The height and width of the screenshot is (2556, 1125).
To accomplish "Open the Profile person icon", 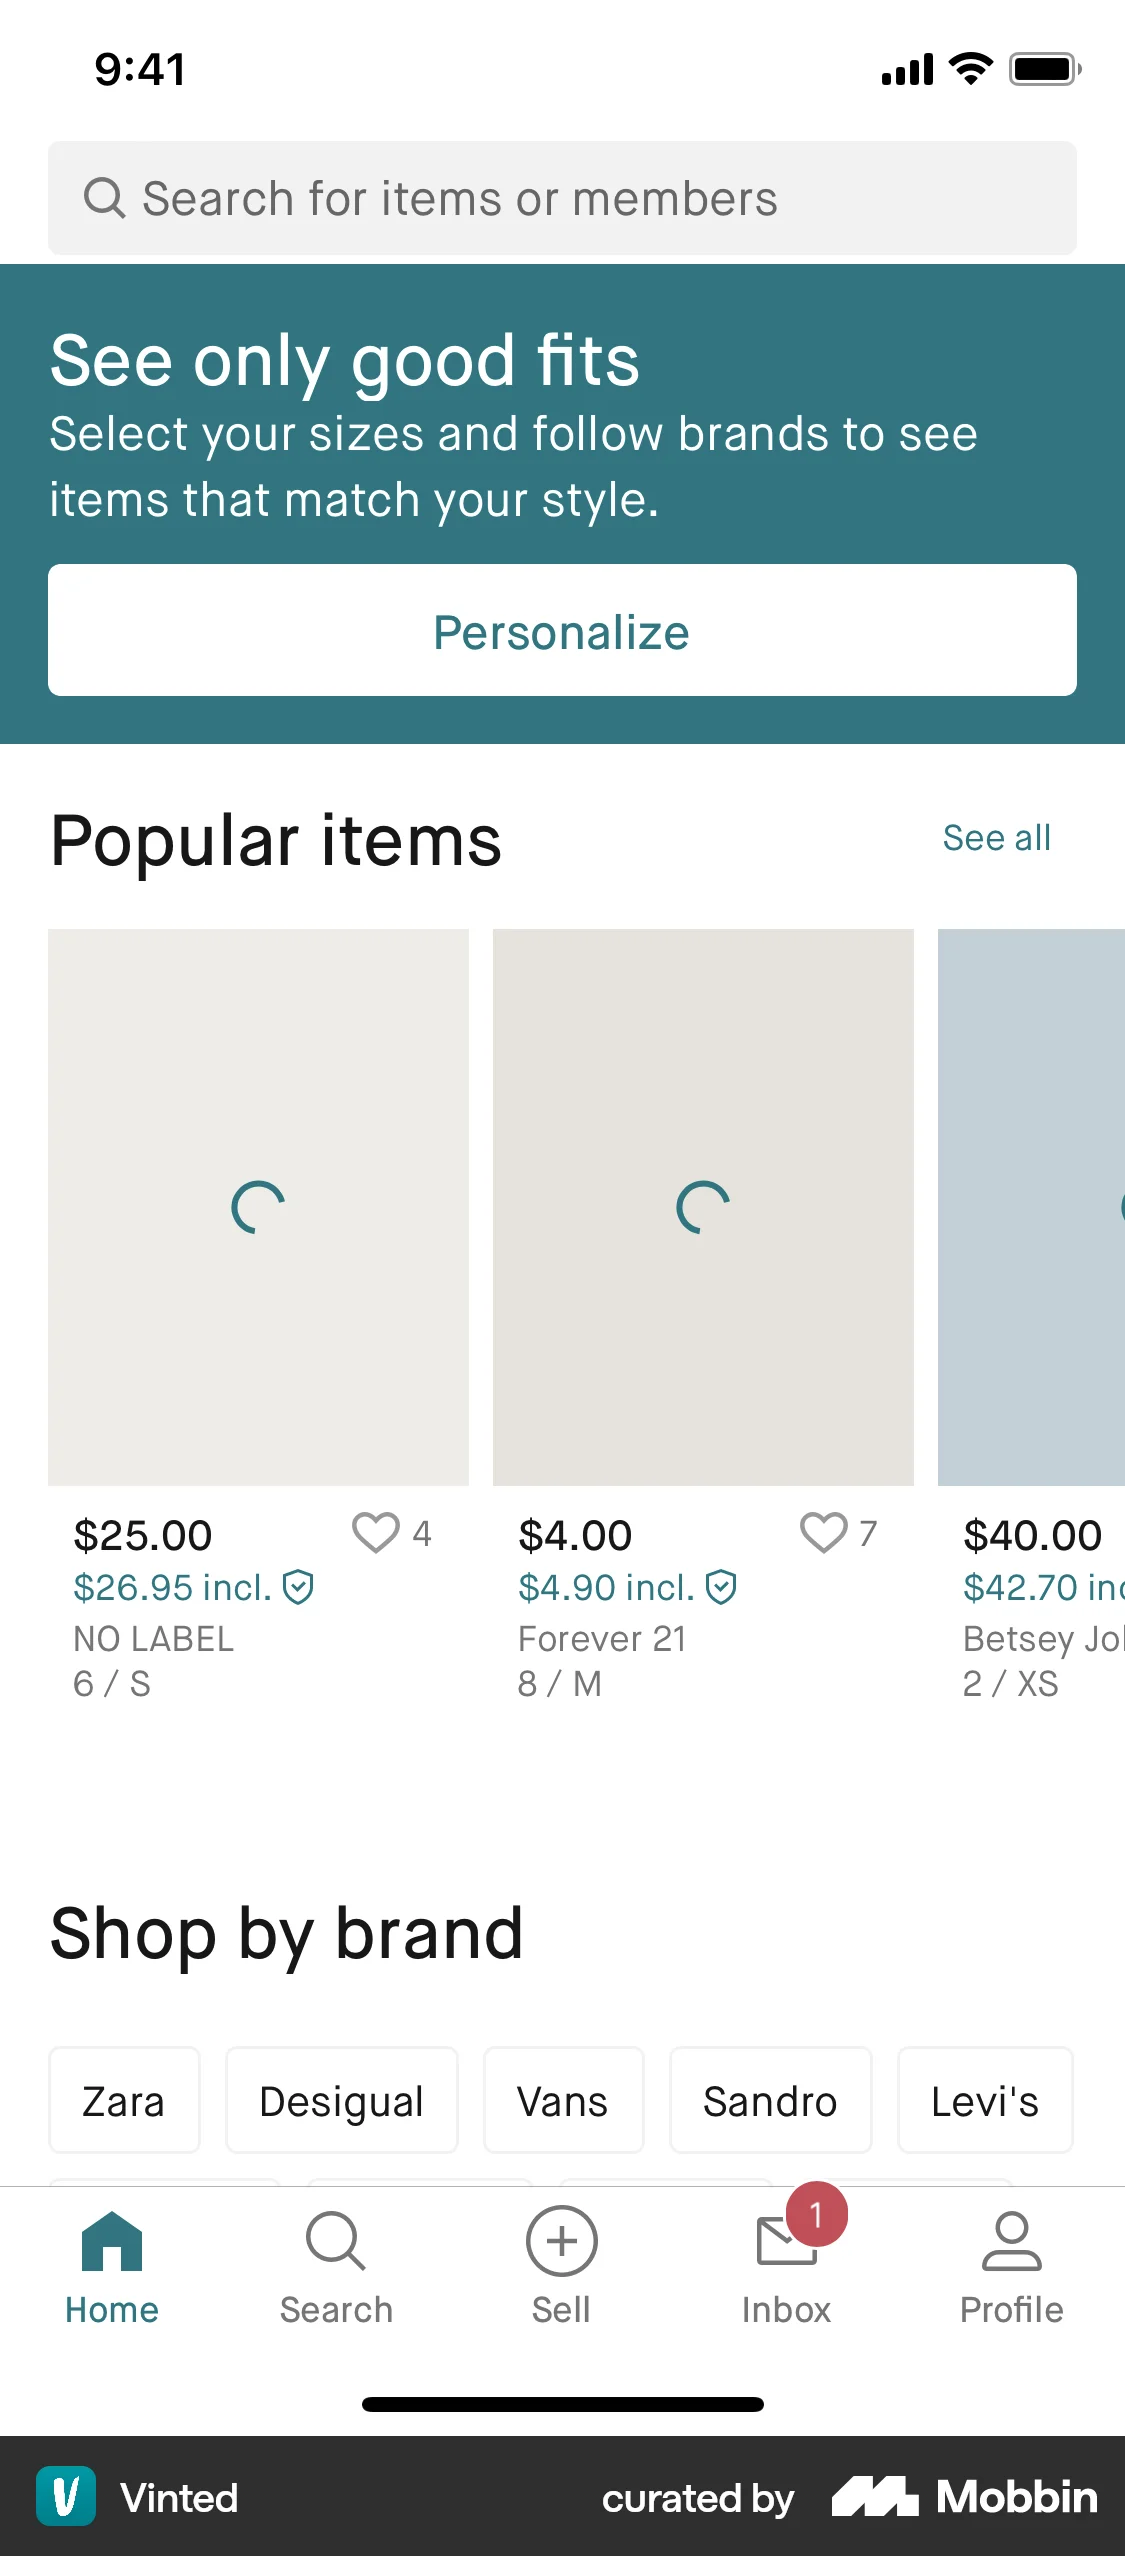I will click(1013, 2243).
